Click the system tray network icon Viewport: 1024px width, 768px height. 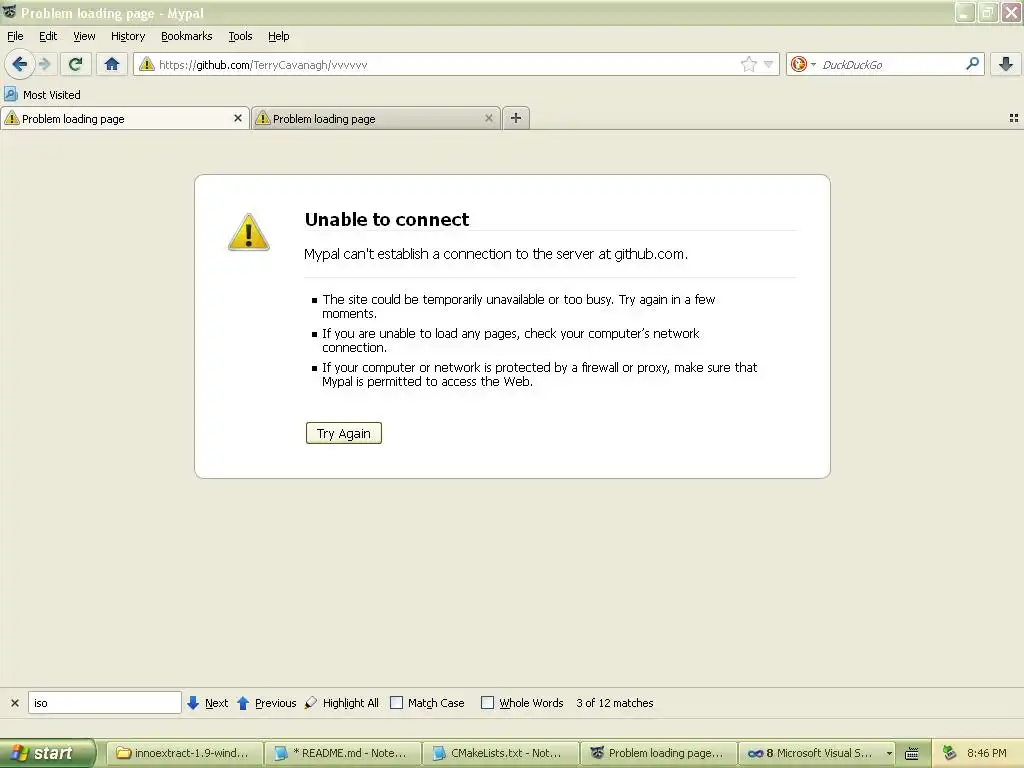pos(950,753)
